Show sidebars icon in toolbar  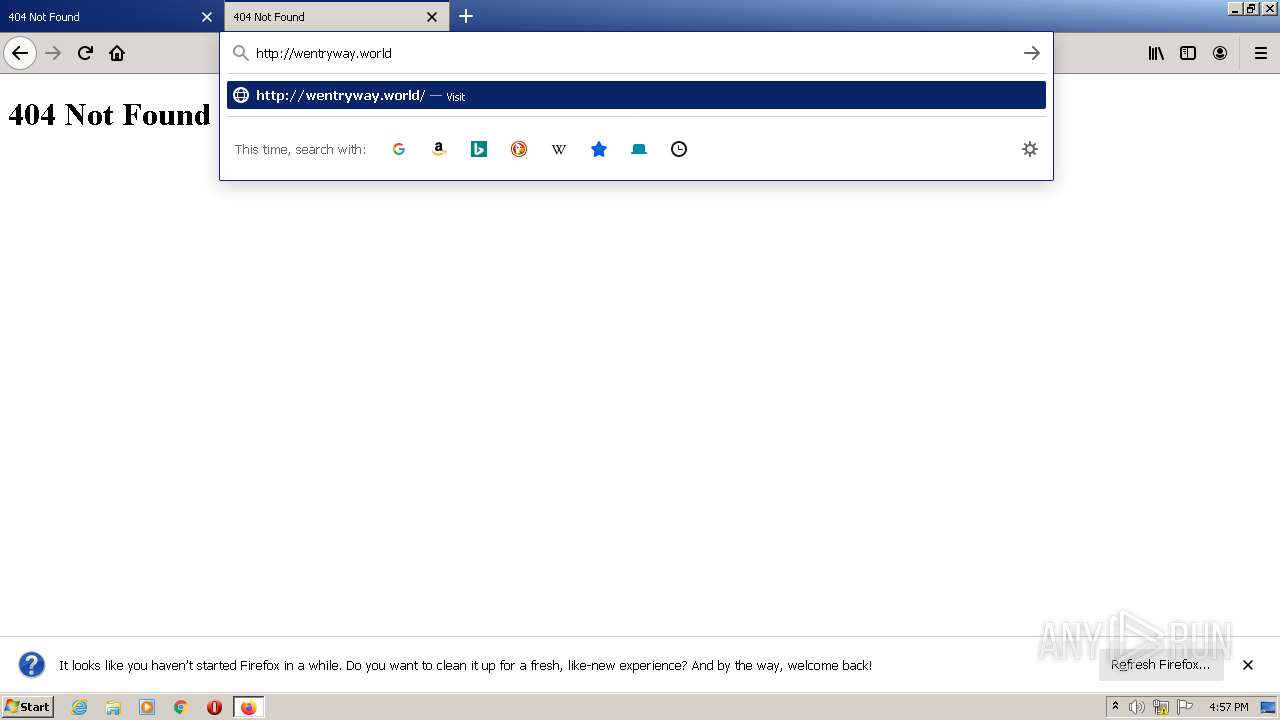1188,53
